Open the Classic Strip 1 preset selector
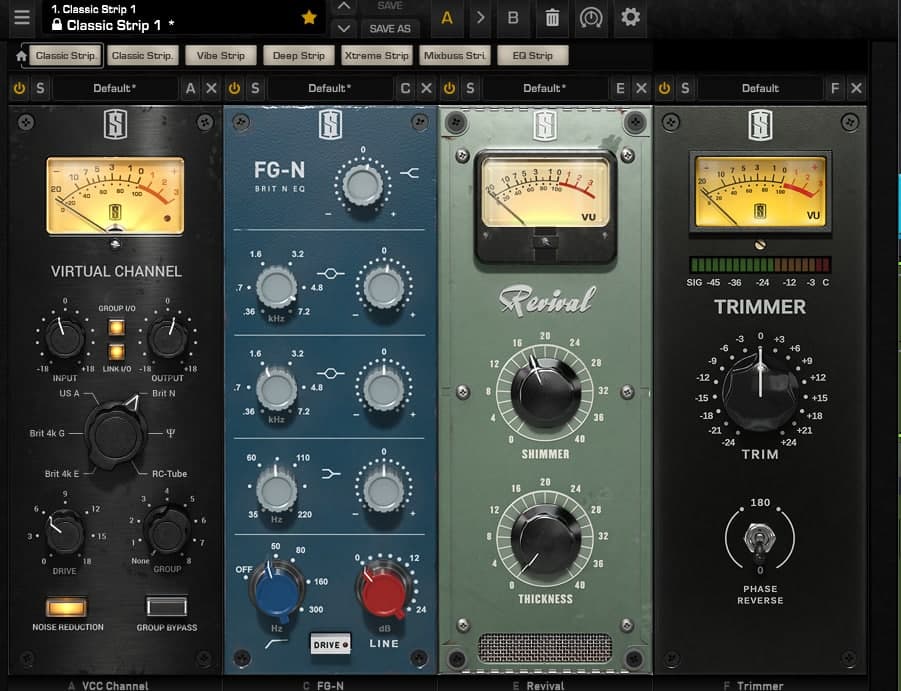Image resolution: width=901 pixels, height=691 pixels. [x=183, y=17]
